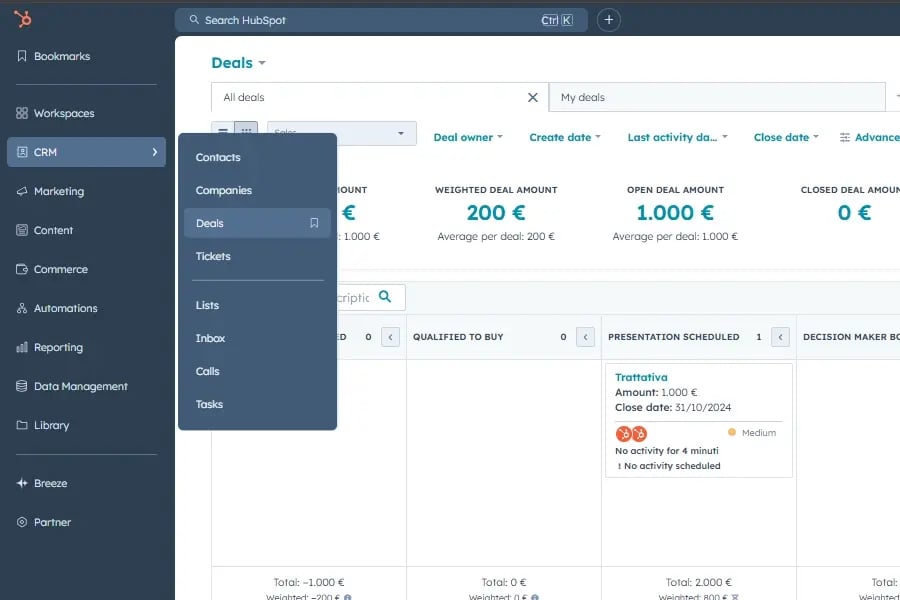Select Calls in the CRM flyout

257,371
